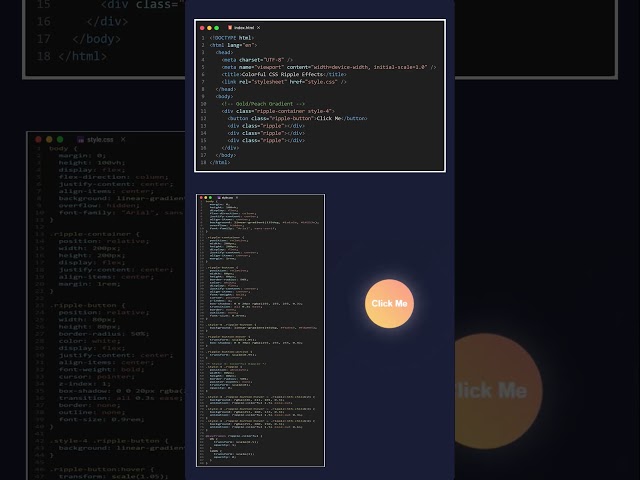Image resolution: width=640 pixels, height=480 pixels.
Task: Click '.ripple-button {' line in background style.css
Action: (x=87, y=306)
